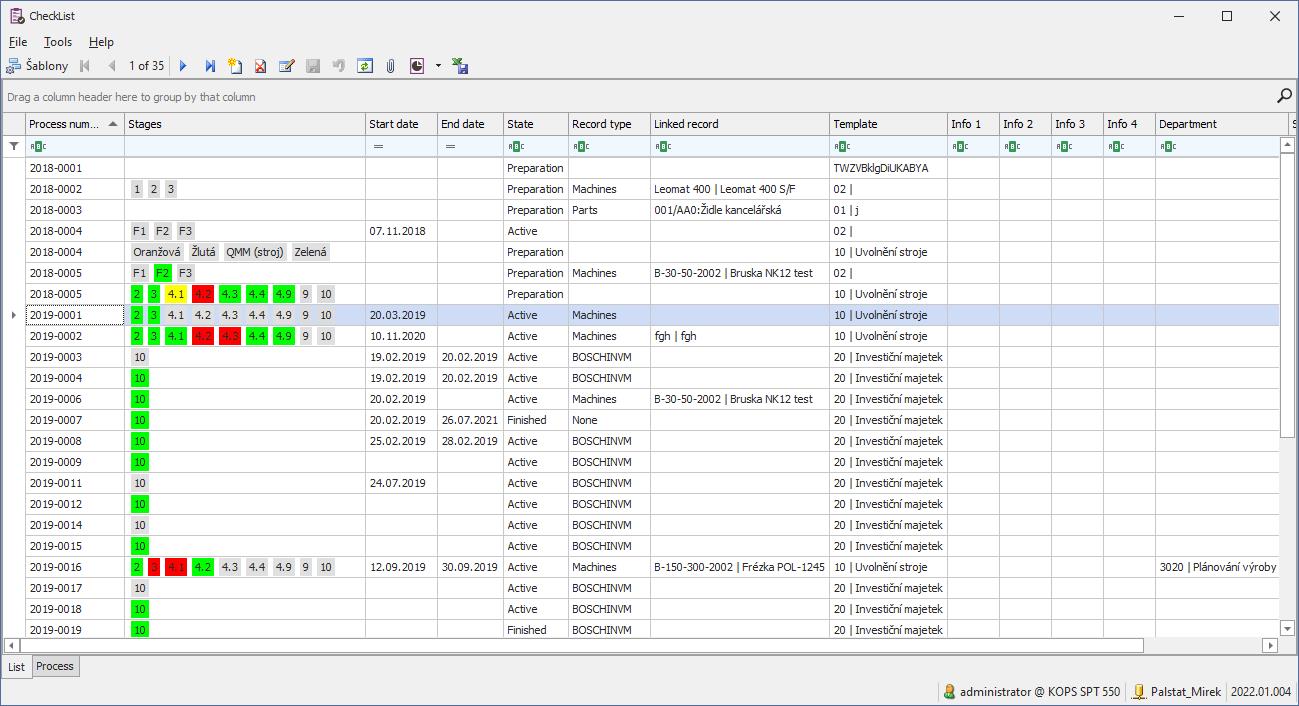Click the Department column header
The image size is (1299, 706).
(x=1222, y=124)
